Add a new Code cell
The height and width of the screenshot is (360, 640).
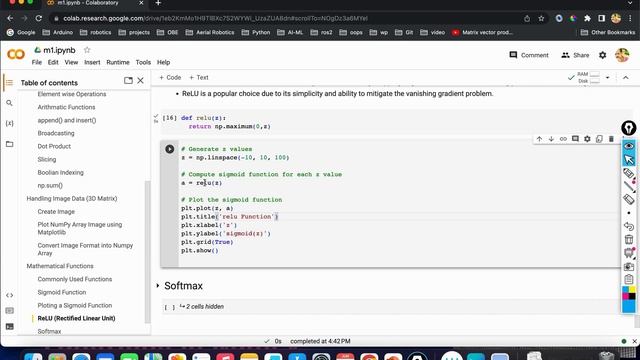click(x=170, y=78)
